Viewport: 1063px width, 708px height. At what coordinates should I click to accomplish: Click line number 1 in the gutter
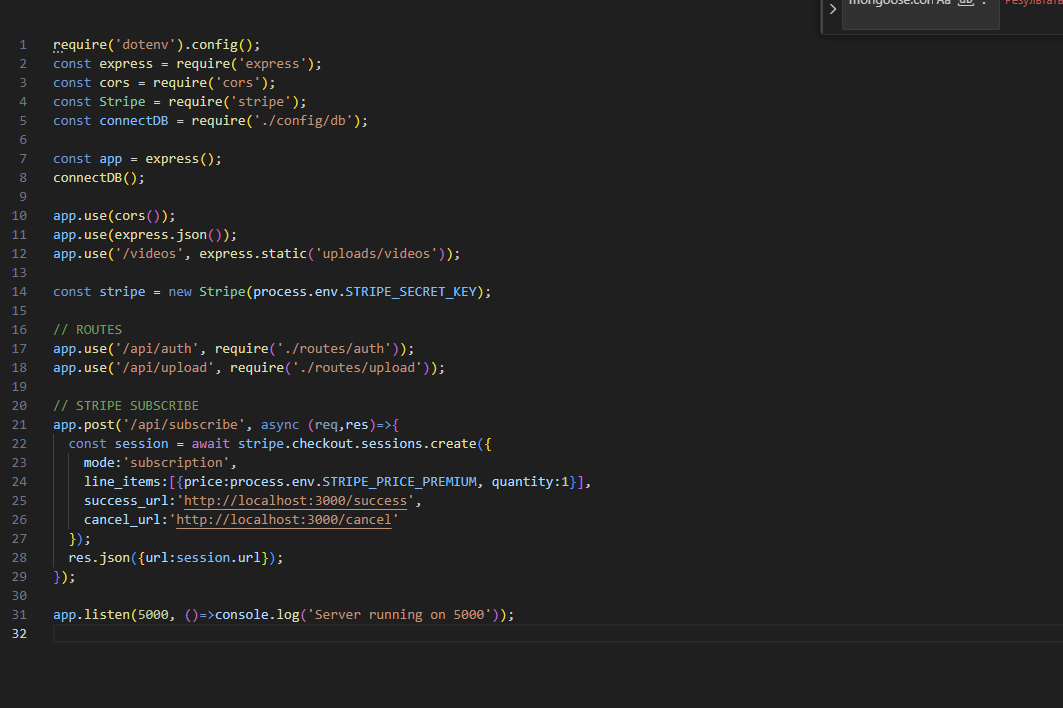tap(23, 45)
